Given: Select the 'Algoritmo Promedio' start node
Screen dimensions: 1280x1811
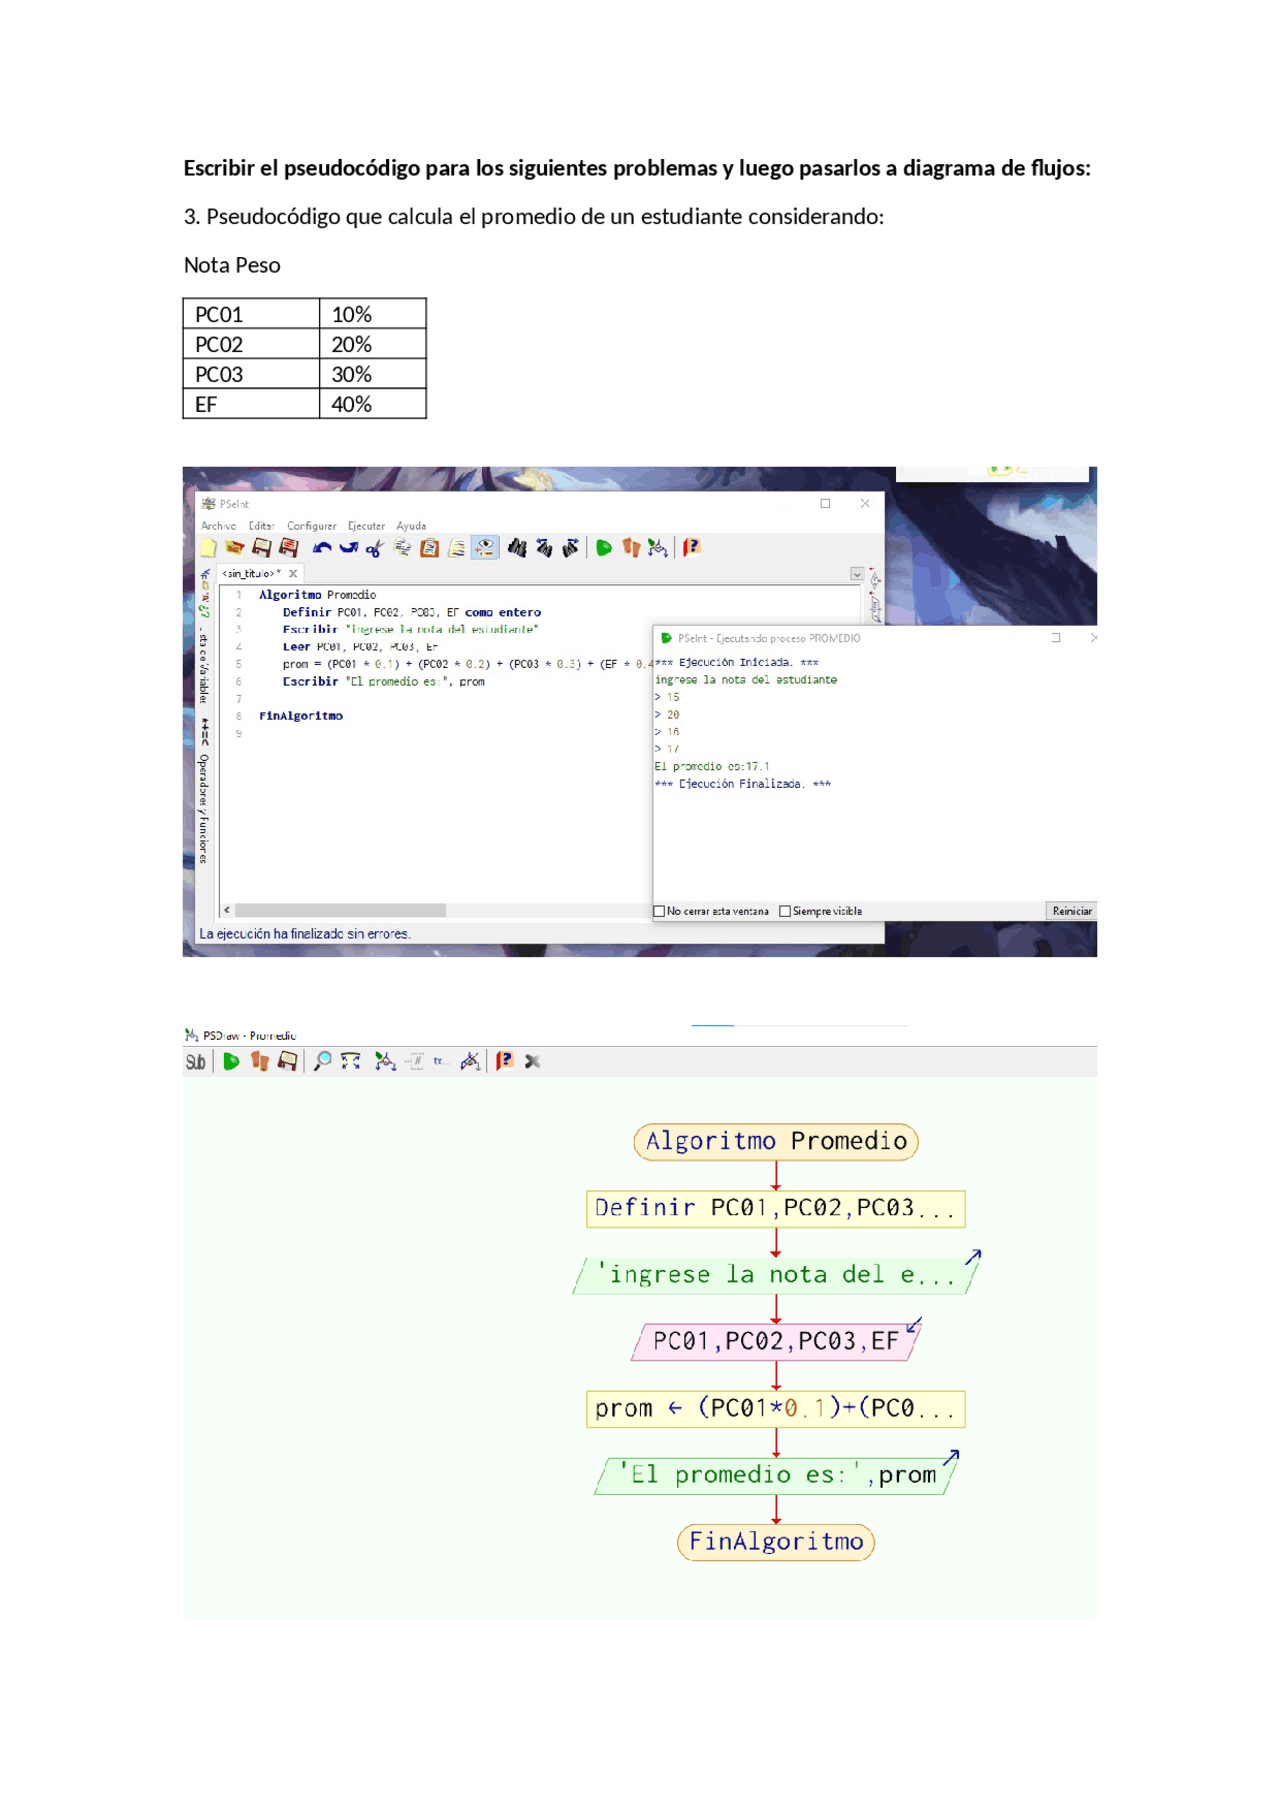Looking at the screenshot, I should click(776, 1142).
